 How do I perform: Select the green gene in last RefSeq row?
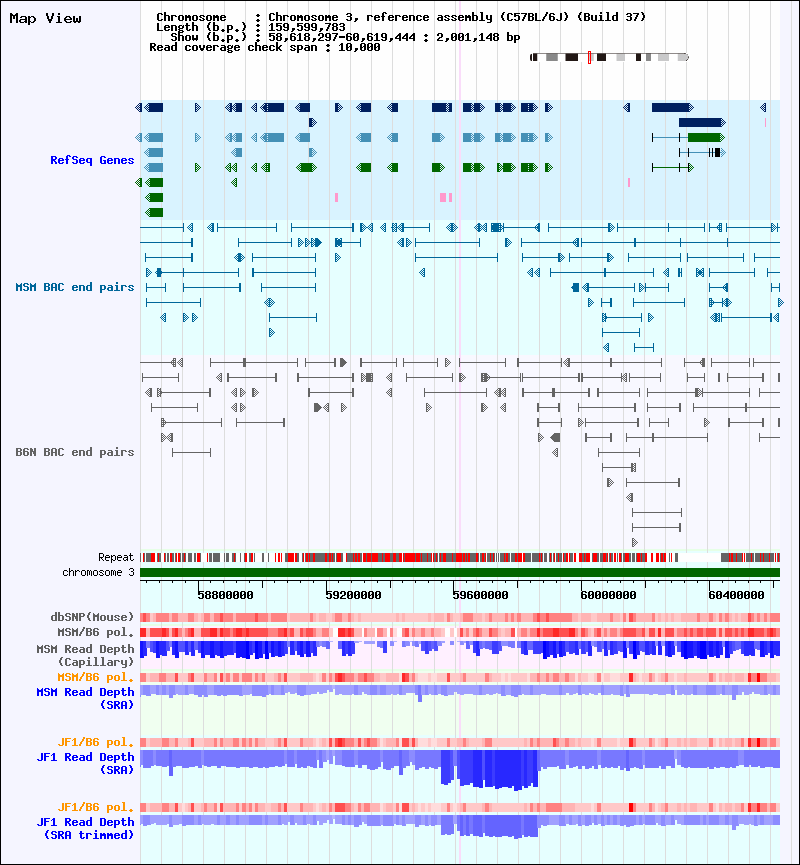pos(154,212)
